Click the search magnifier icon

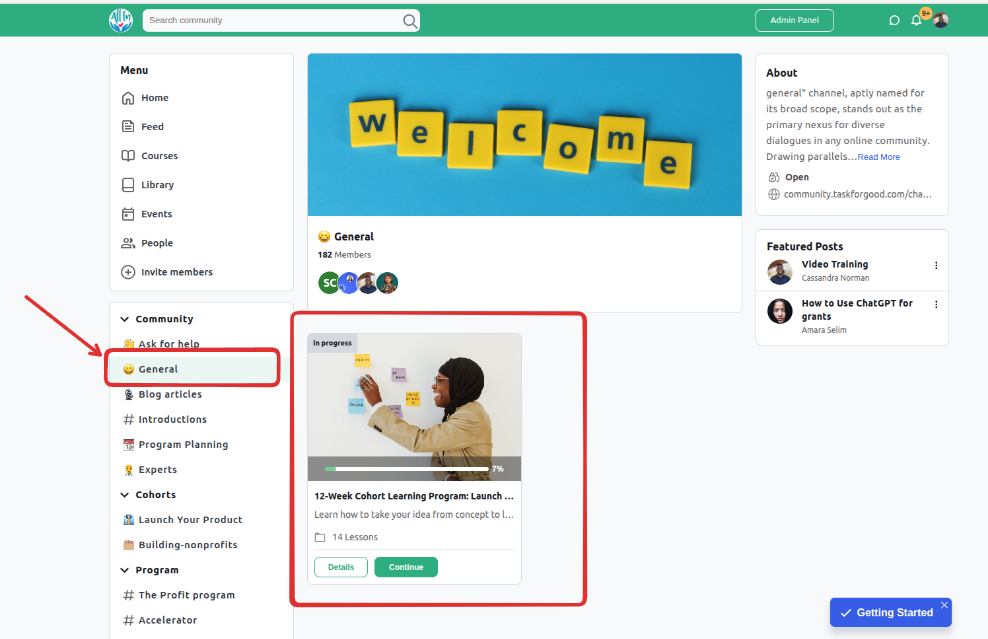[410, 21]
